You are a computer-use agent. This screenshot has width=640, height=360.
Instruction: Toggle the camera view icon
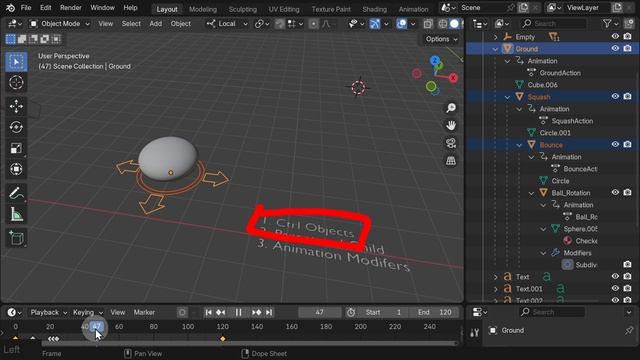tap(451, 143)
